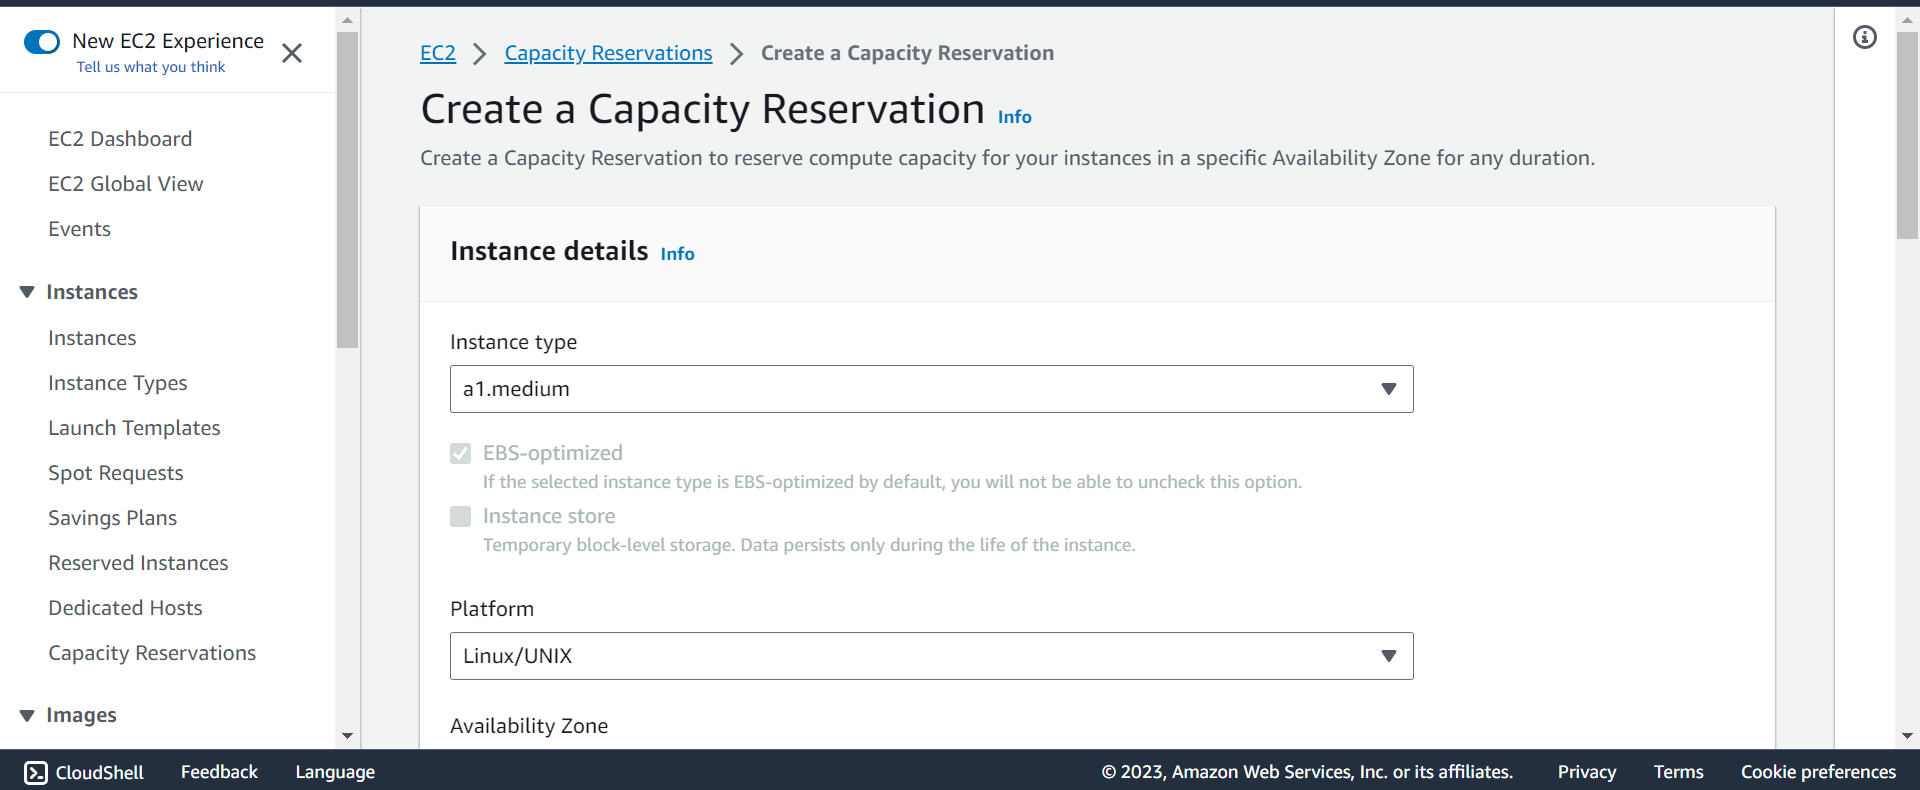Toggle the New EC2 Experience switch
The height and width of the screenshot is (790, 1920).
coord(42,42)
